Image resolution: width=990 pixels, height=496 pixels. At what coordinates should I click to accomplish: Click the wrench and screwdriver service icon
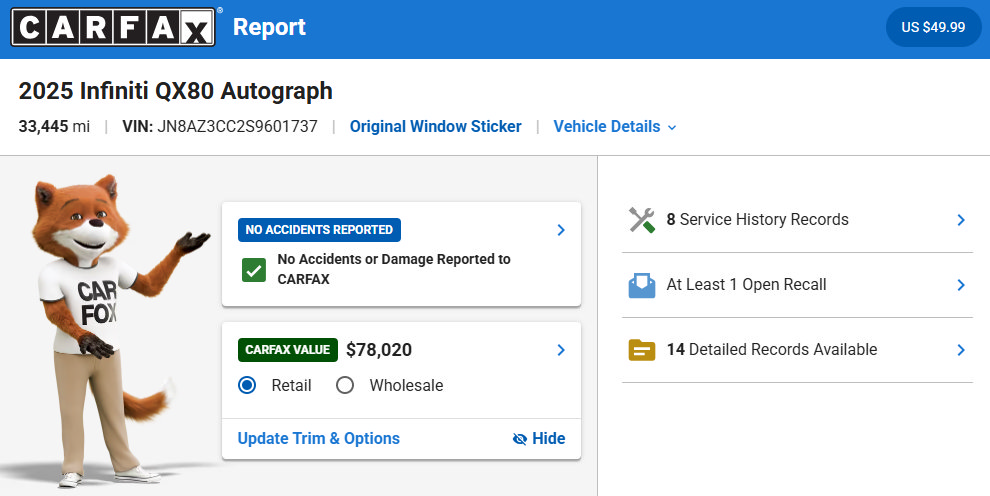click(x=641, y=220)
